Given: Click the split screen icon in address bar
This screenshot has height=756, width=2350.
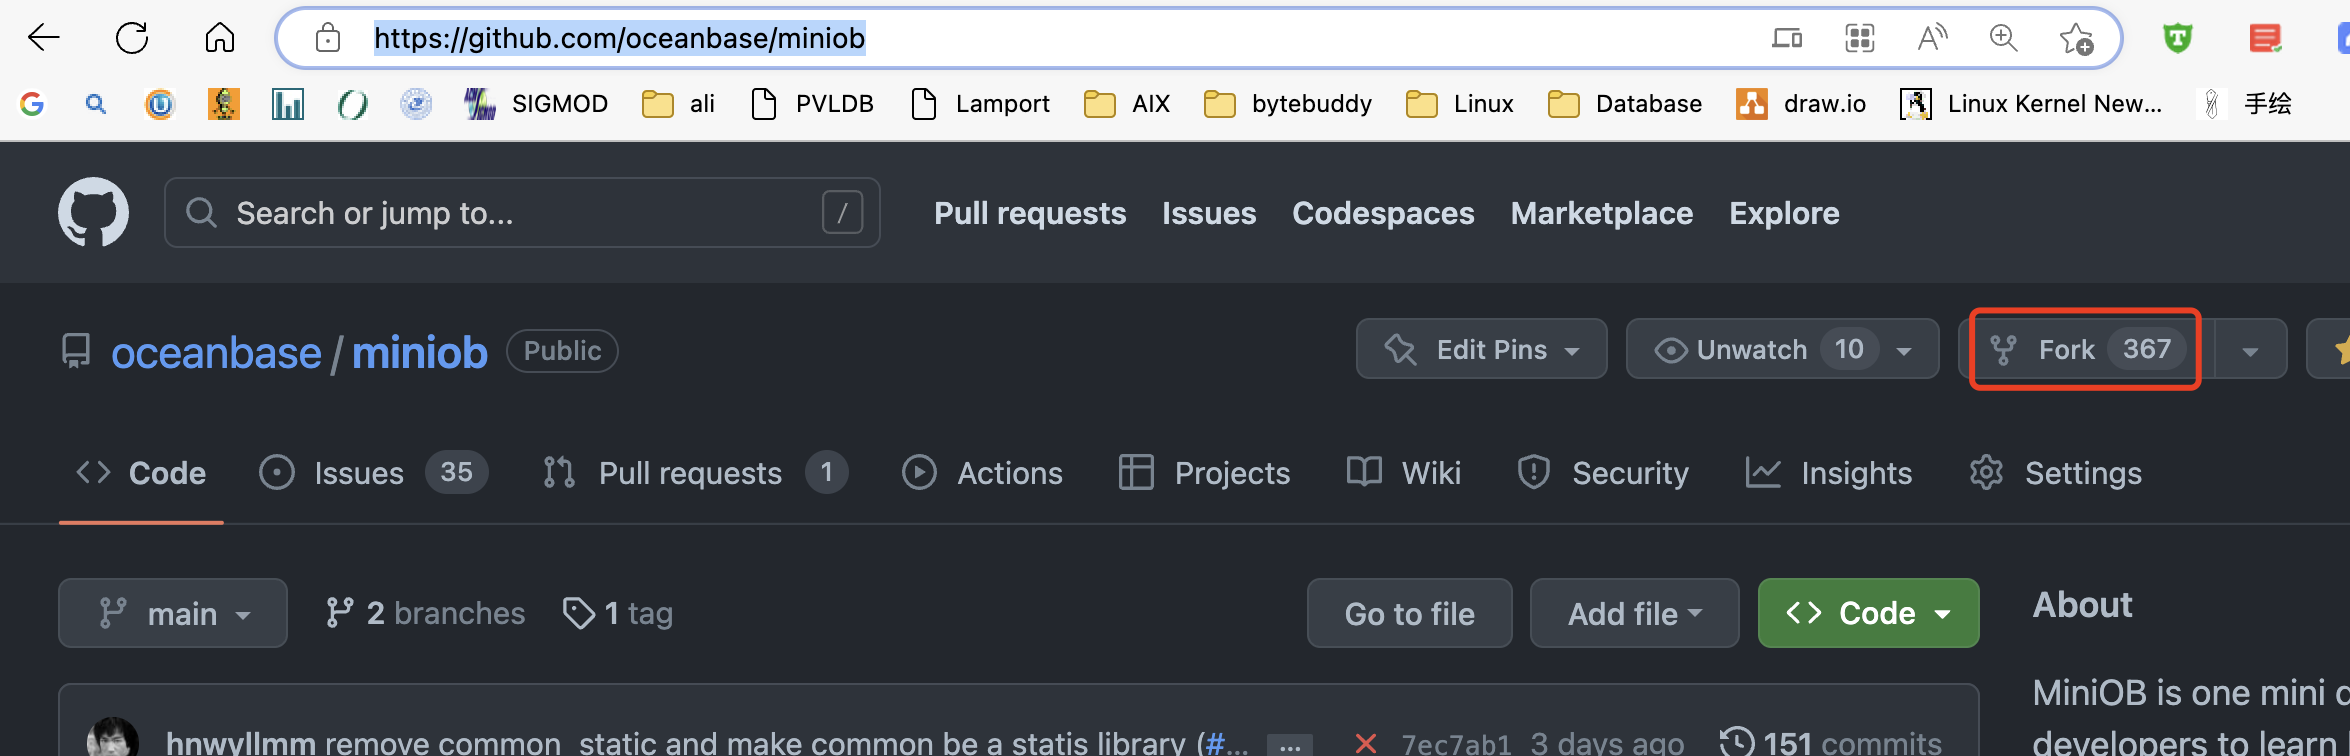Looking at the screenshot, I should coord(1787,38).
